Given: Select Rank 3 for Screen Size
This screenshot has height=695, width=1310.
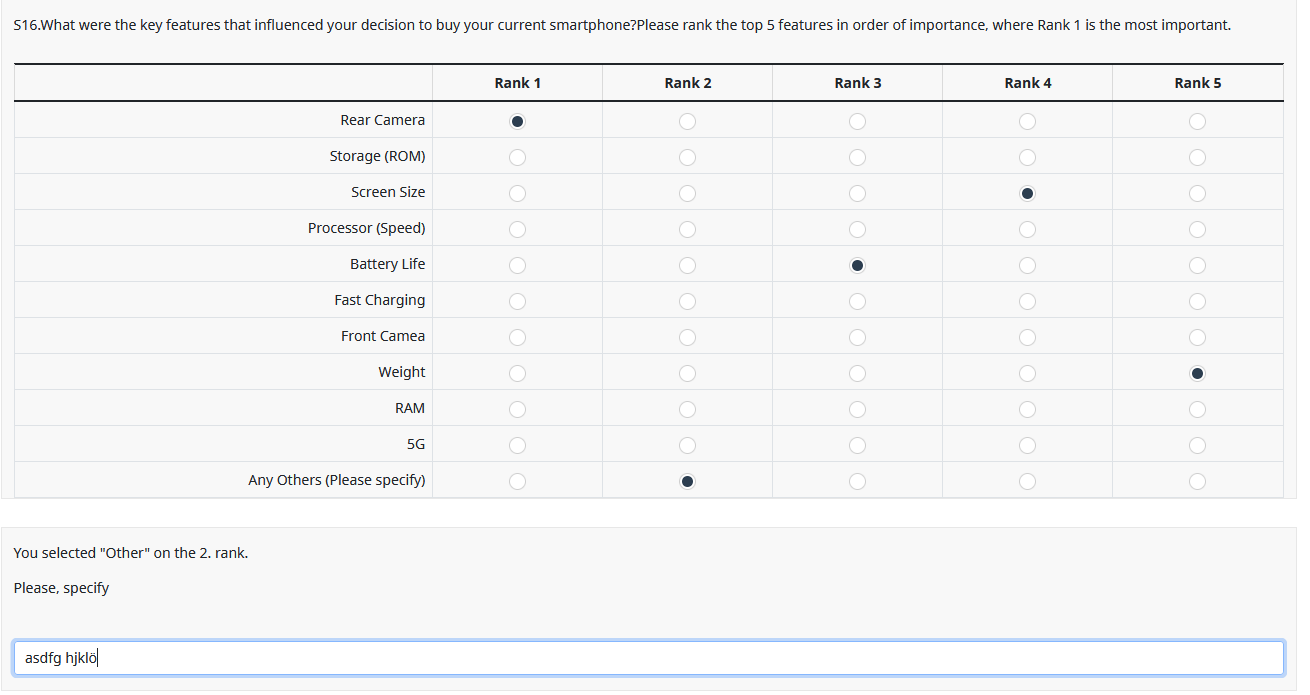Looking at the screenshot, I should [857, 194].
